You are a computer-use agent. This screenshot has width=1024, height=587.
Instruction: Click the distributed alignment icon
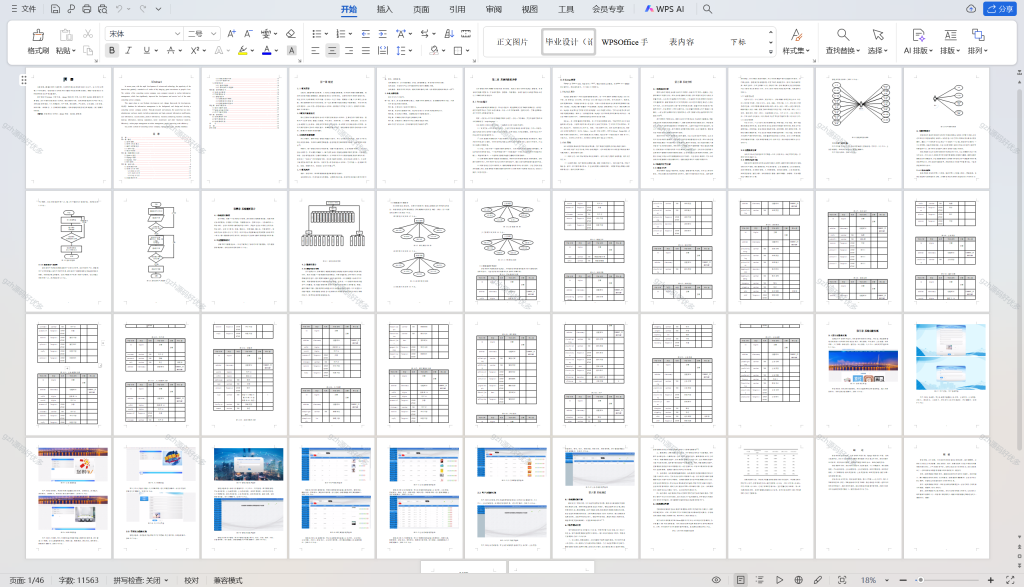tap(383, 50)
